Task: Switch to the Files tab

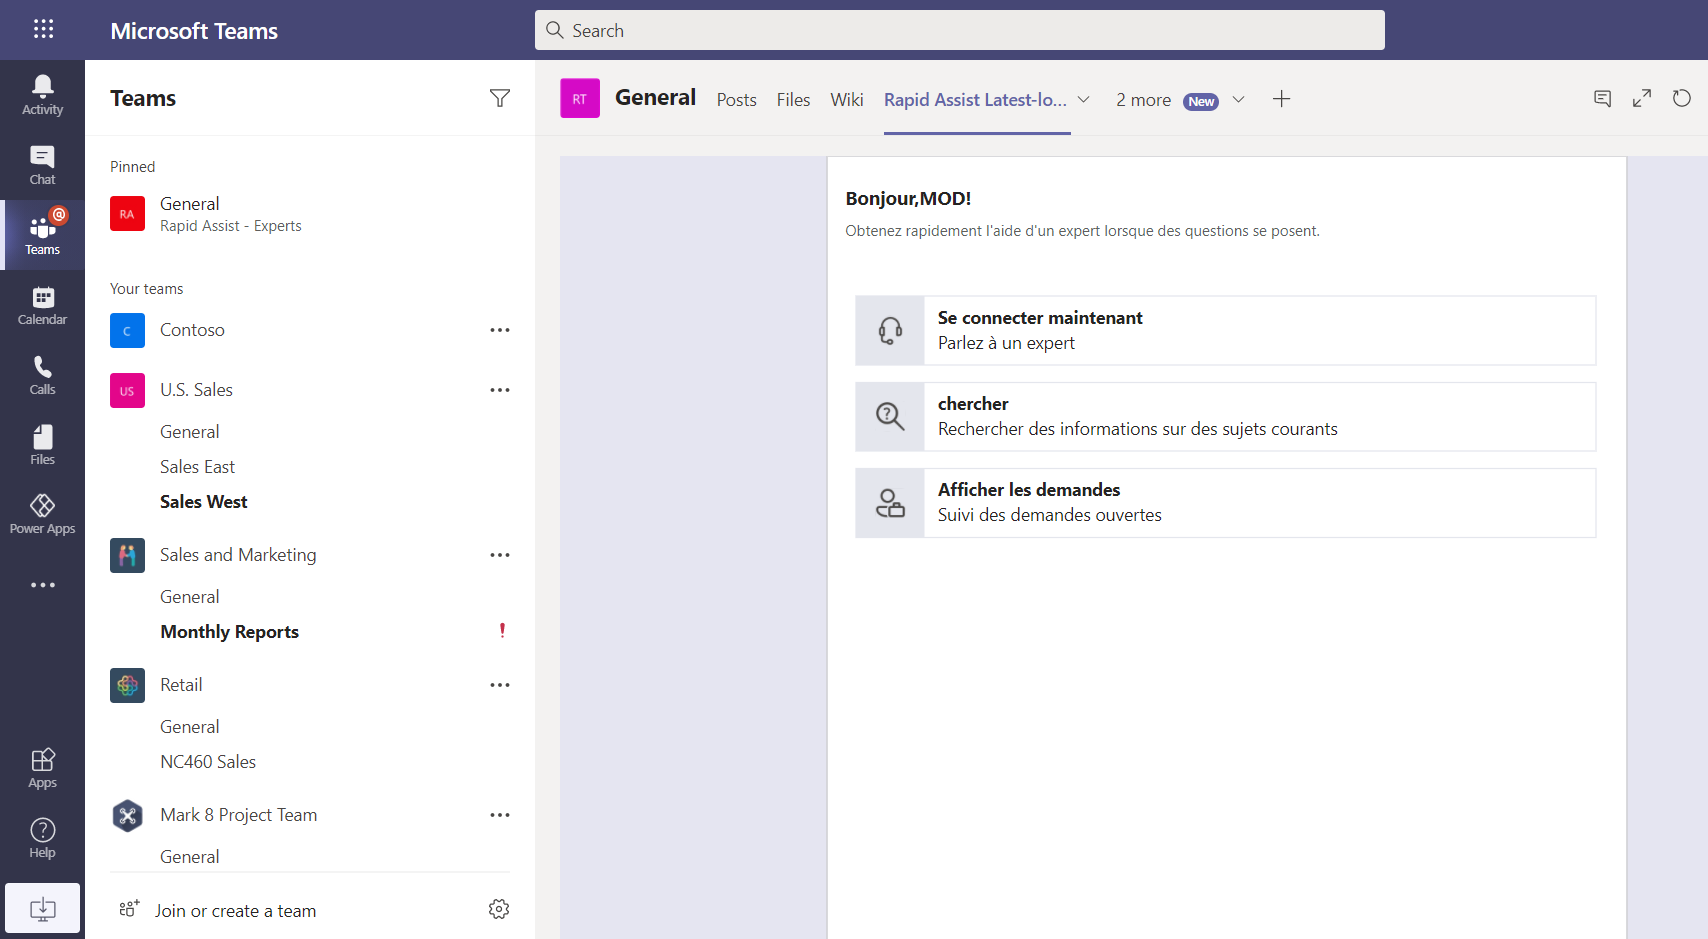Action: pyautogui.click(x=793, y=99)
